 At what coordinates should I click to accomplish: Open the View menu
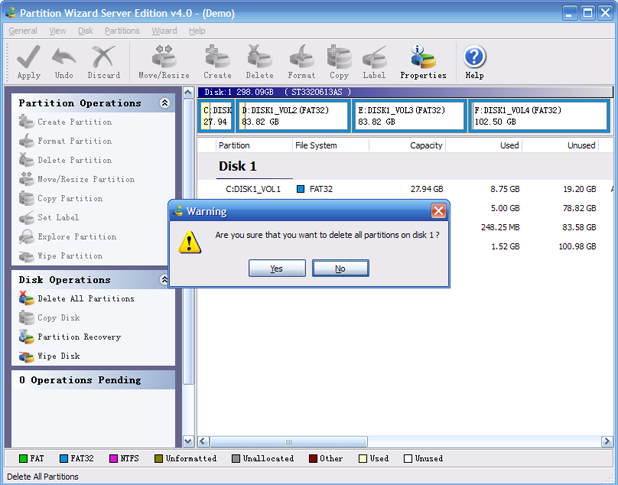tap(58, 31)
